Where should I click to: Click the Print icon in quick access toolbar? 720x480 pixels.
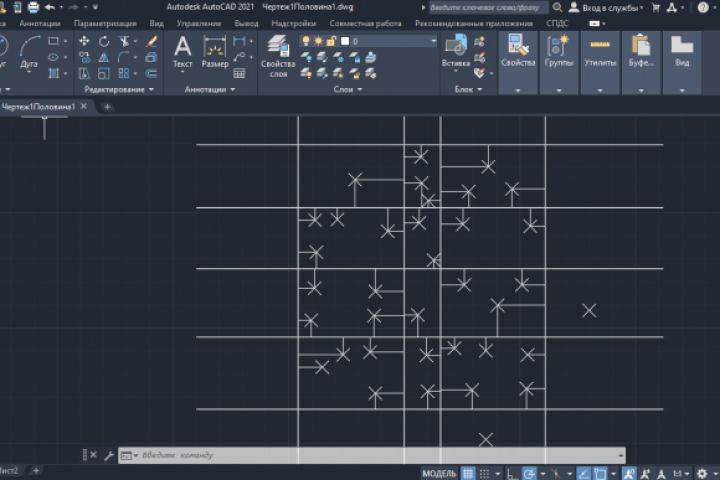click(33, 7)
